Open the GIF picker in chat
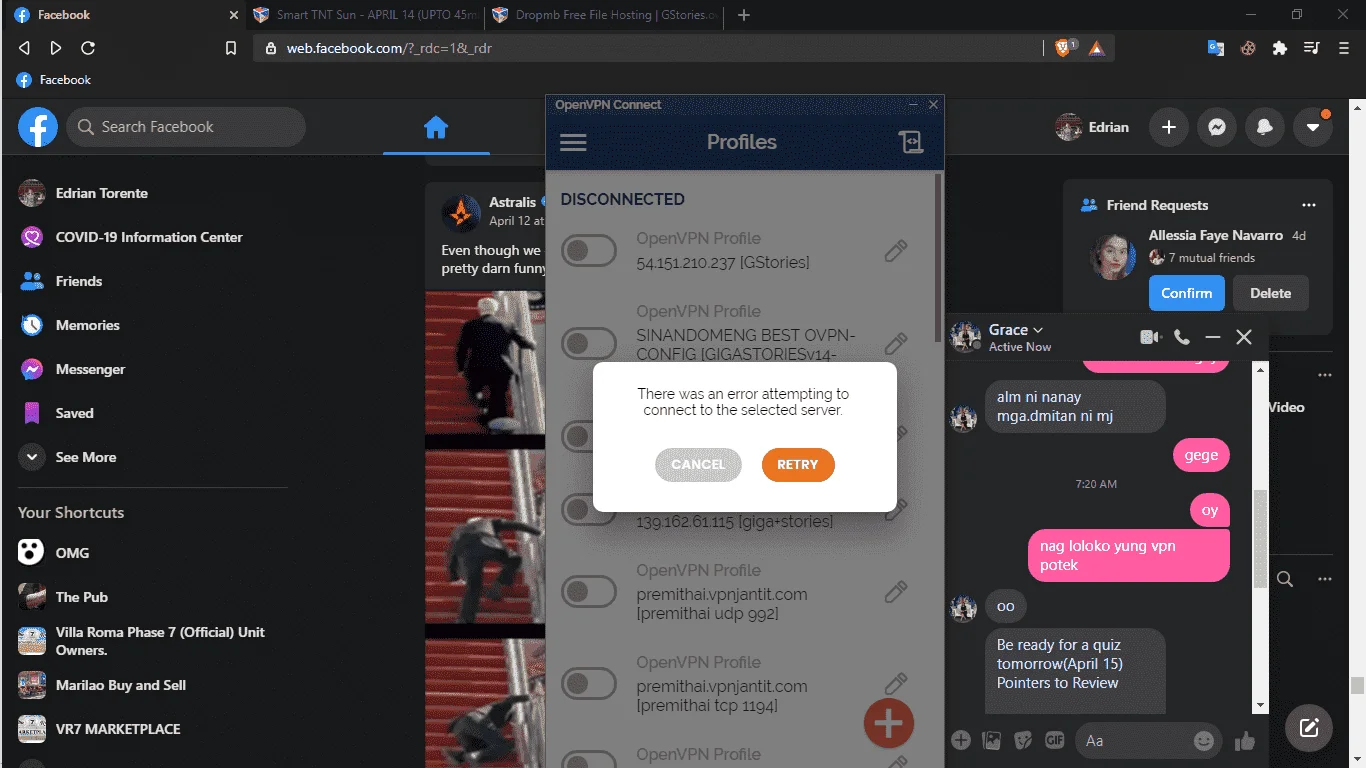1366x768 pixels. 1054,741
